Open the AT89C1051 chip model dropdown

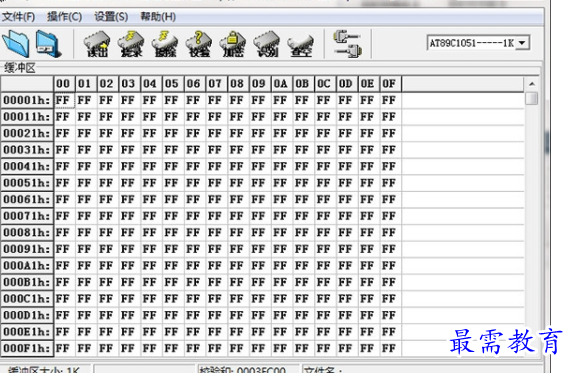pos(523,43)
